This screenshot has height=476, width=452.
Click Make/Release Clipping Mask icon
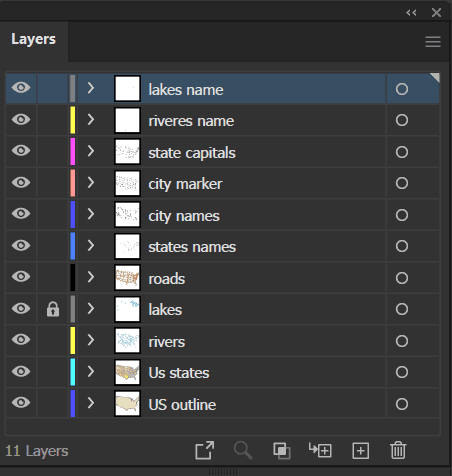tap(282, 451)
